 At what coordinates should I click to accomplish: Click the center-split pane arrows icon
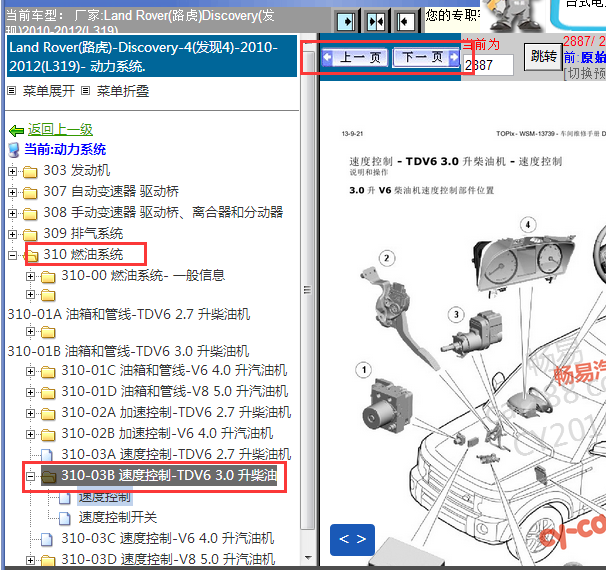376,21
